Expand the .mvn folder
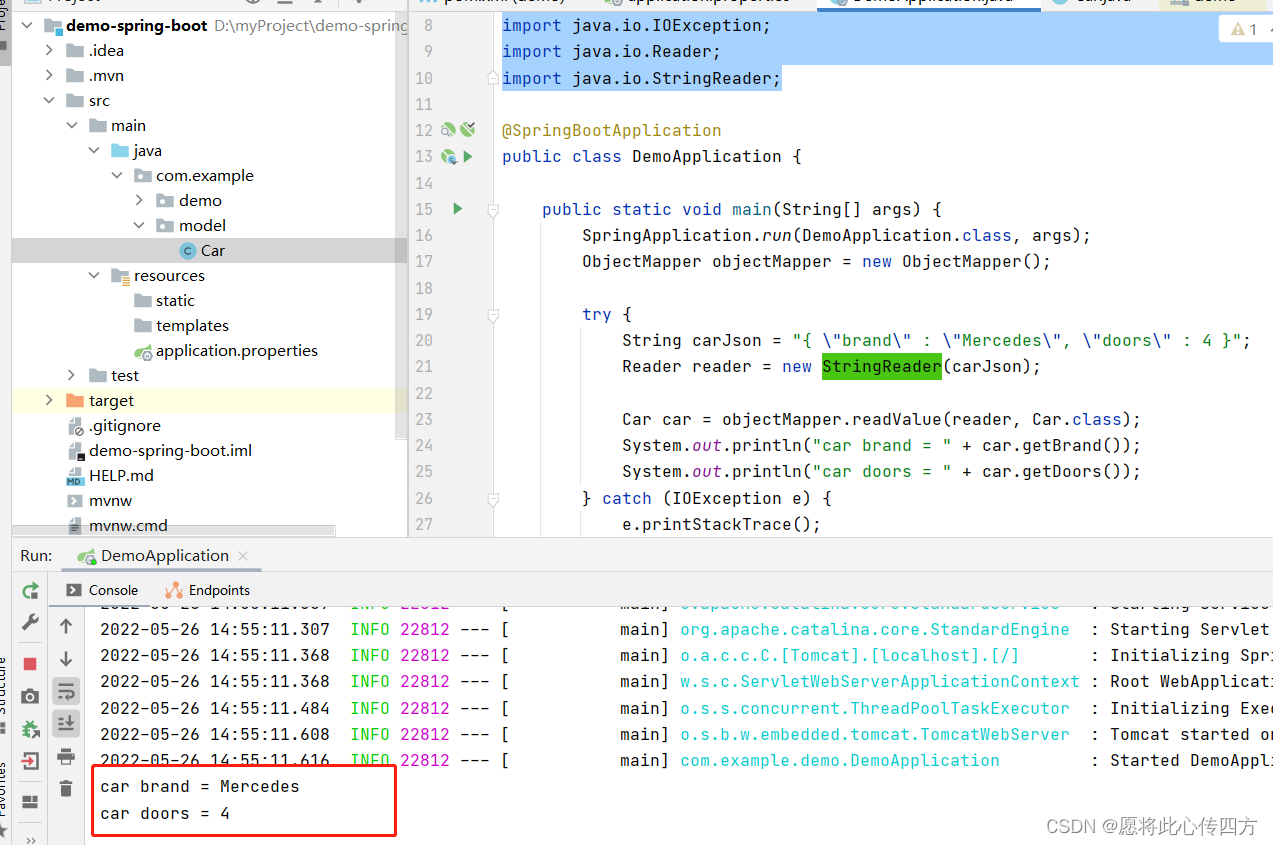The width and height of the screenshot is (1273, 845). [x=50, y=75]
